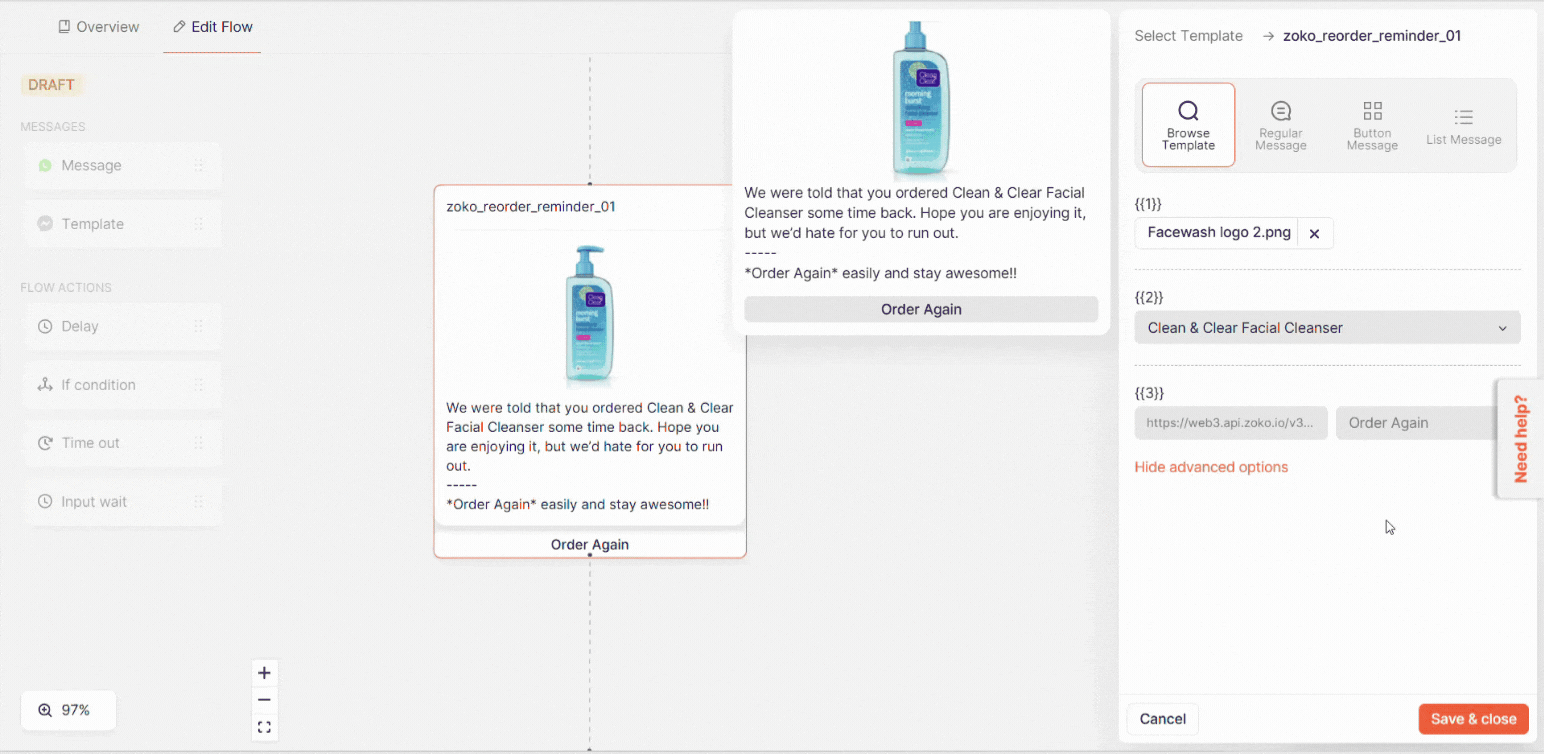Remove the Facewash logo 2.png file
This screenshot has width=1544, height=754.
[x=1315, y=233]
